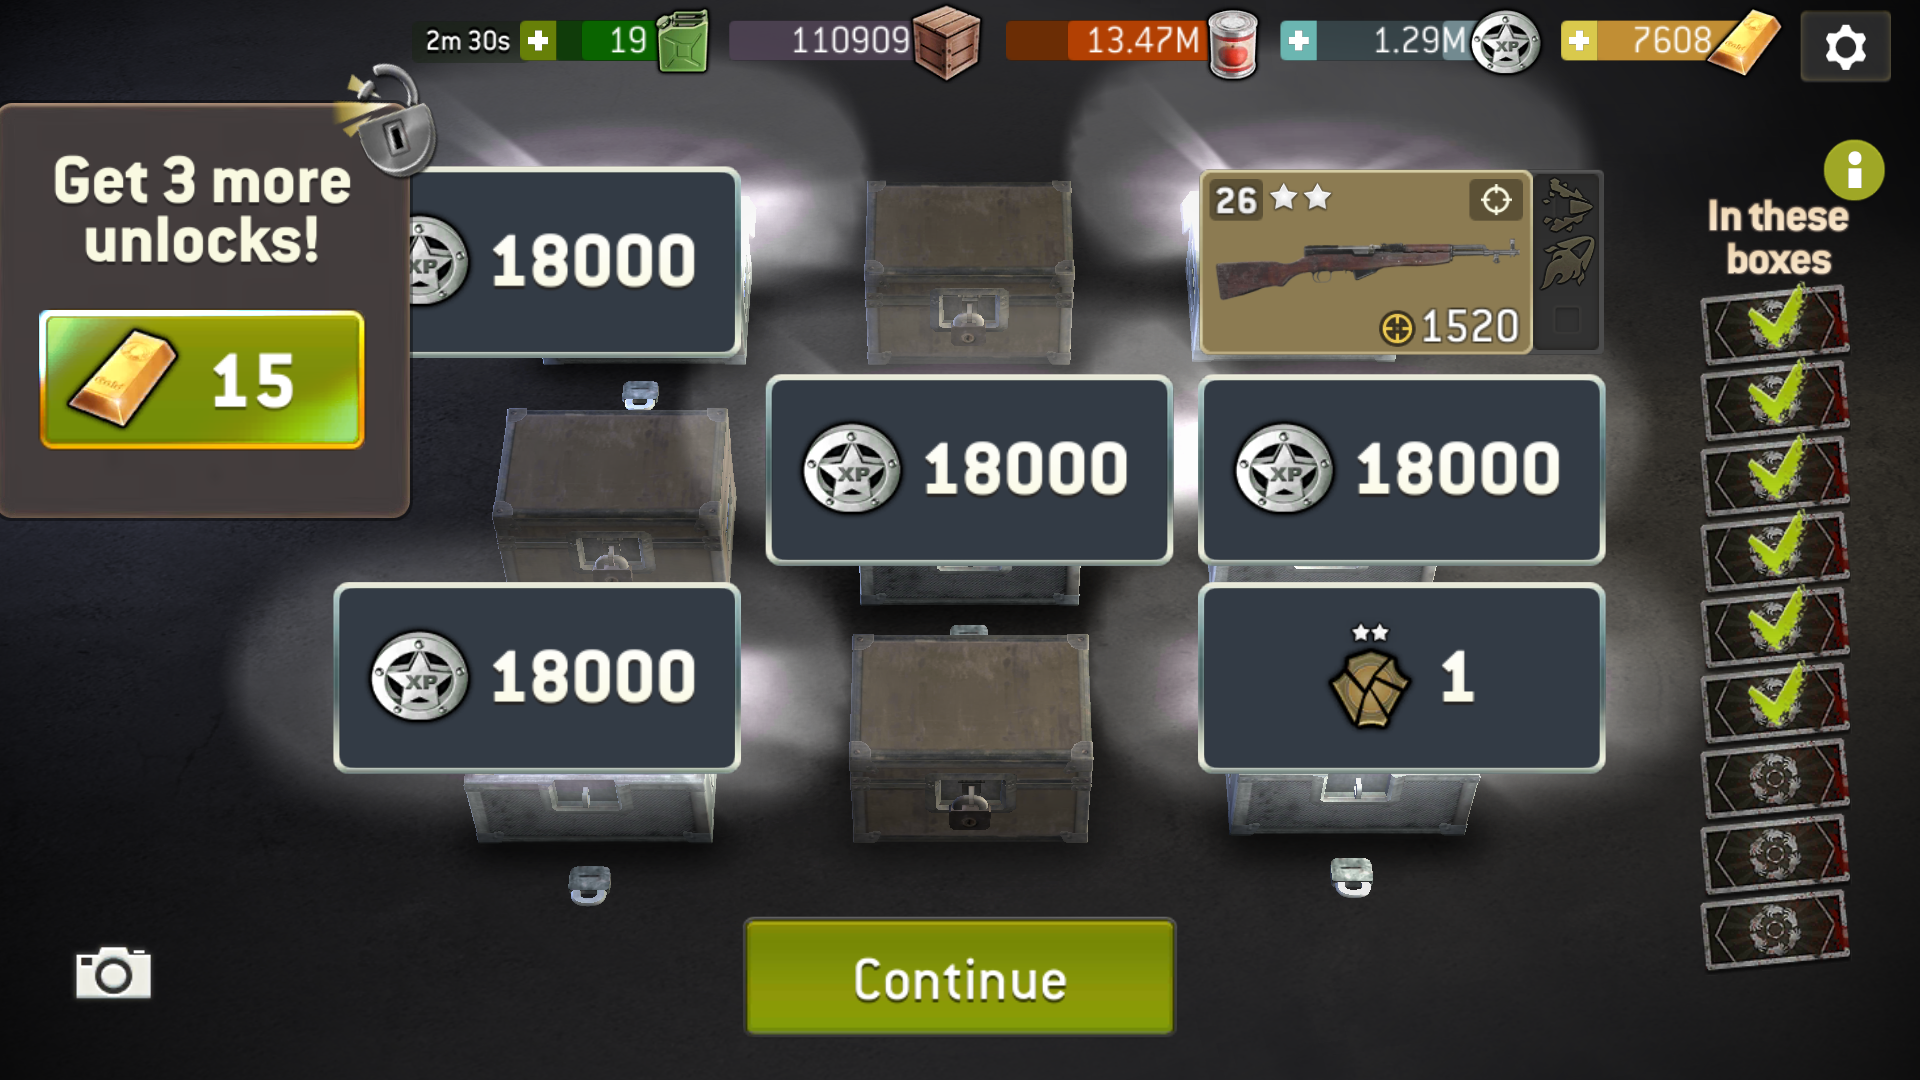Screen dimensions: 1920x1080
Task: Select the two-star badge fragment reward
Action: click(x=1401, y=678)
